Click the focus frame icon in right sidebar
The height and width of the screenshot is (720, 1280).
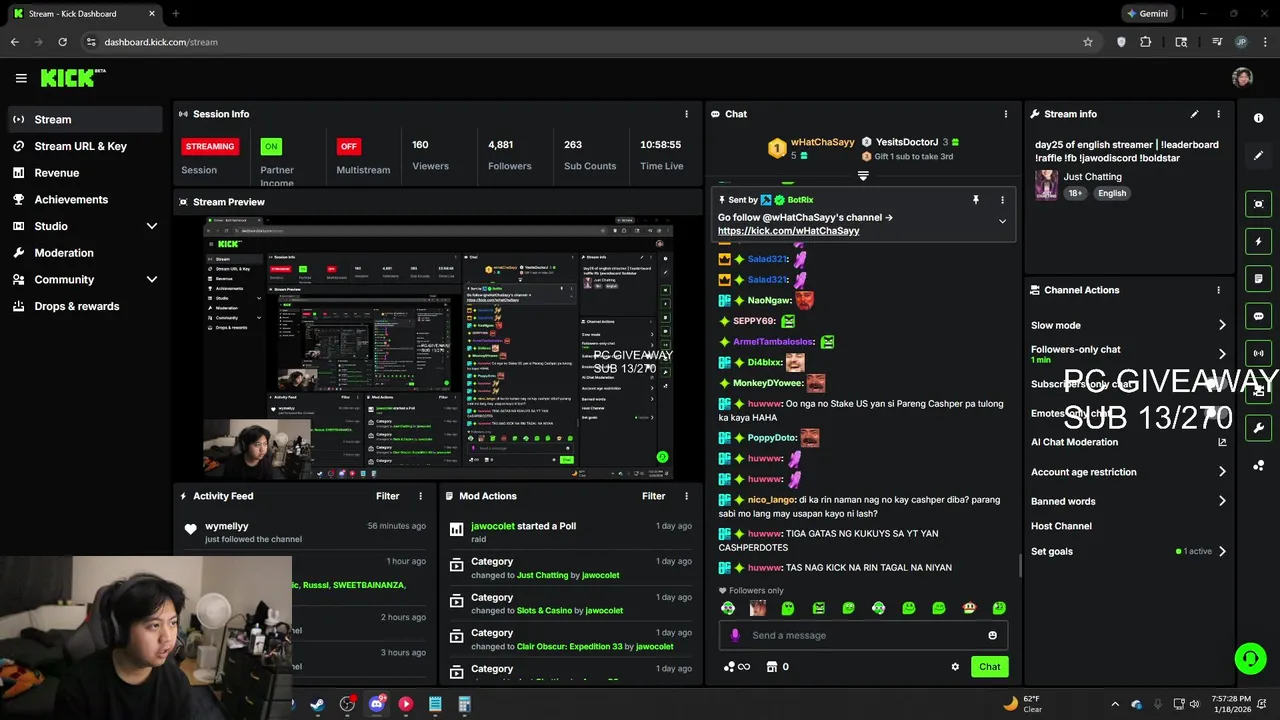coord(1258,204)
